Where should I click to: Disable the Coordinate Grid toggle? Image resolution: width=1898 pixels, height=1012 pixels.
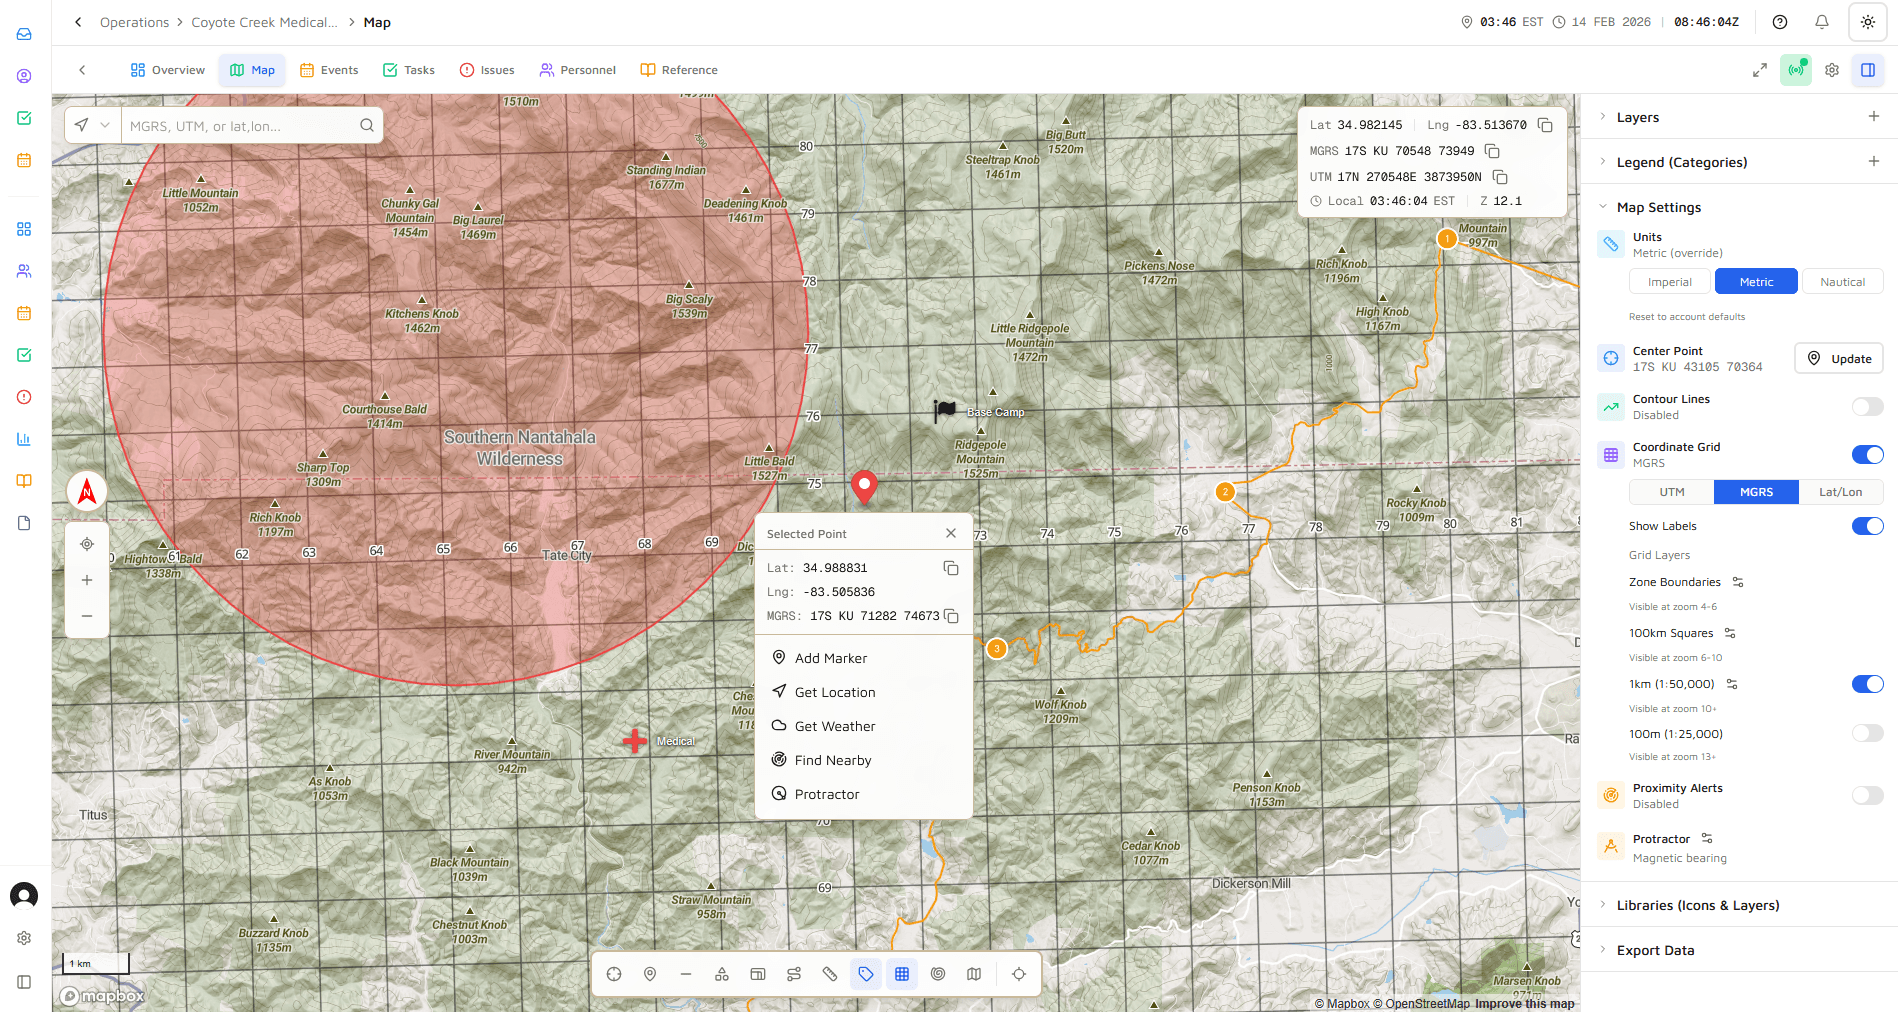[1867, 454]
